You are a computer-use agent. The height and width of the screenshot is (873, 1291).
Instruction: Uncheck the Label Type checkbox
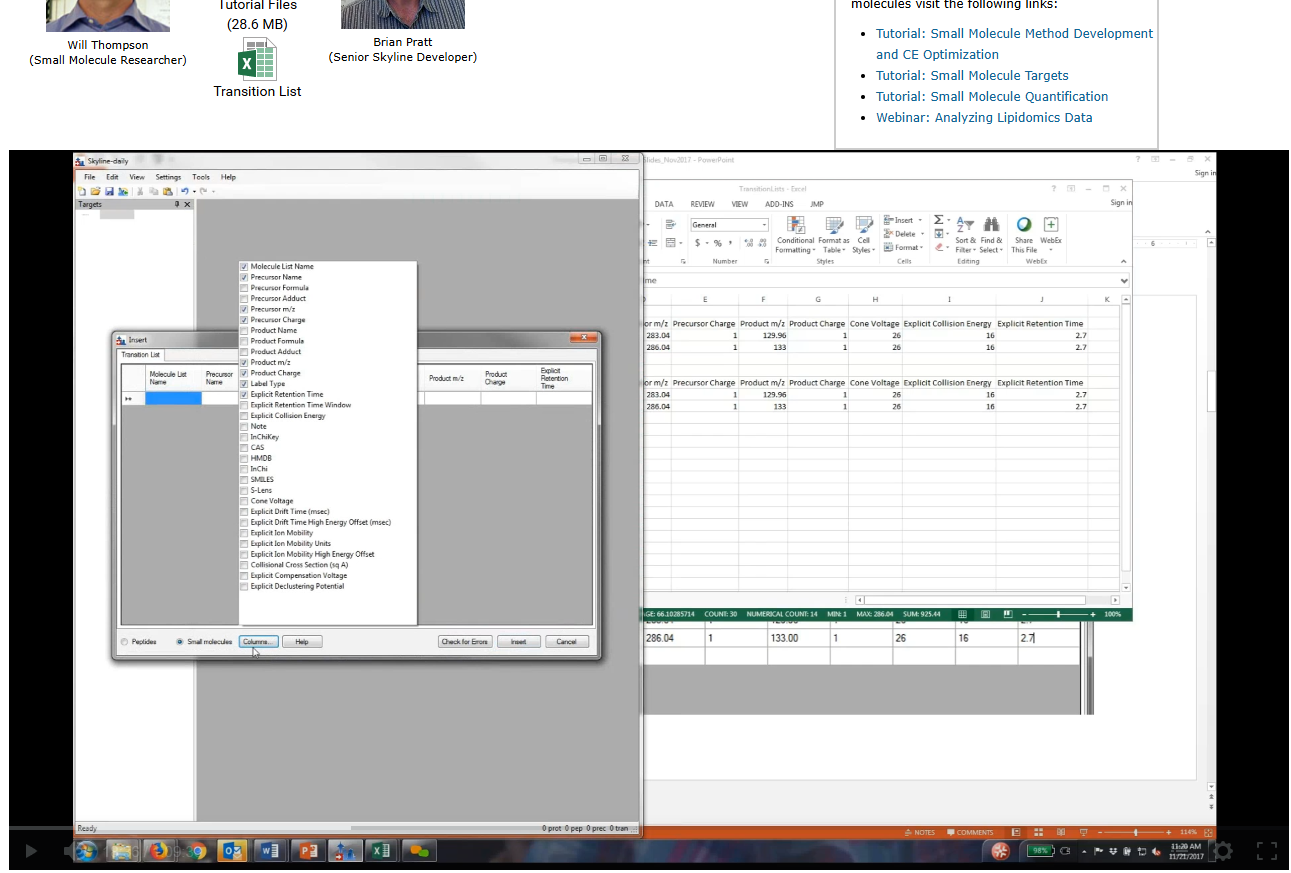244,384
